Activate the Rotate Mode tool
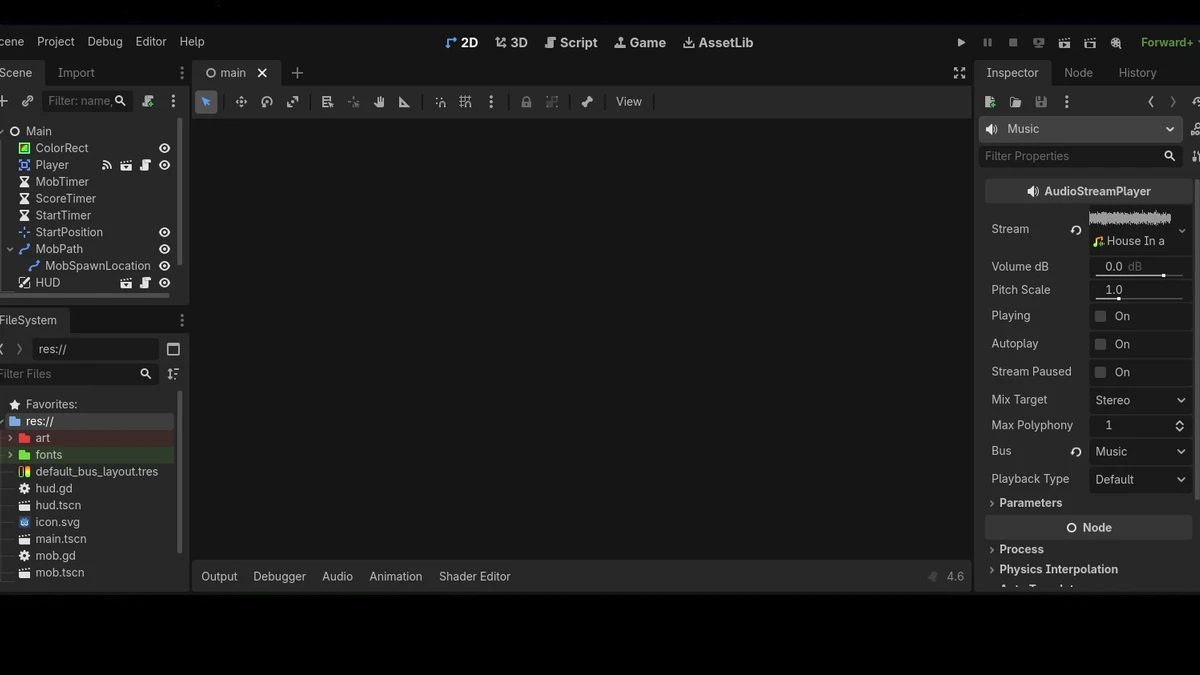This screenshot has height=675, width=1200. pos(267,102)
